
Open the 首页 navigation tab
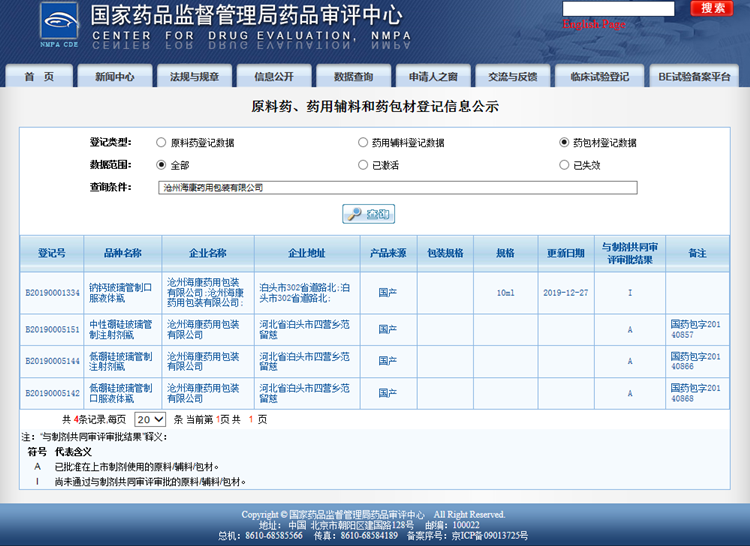point(40,77)
